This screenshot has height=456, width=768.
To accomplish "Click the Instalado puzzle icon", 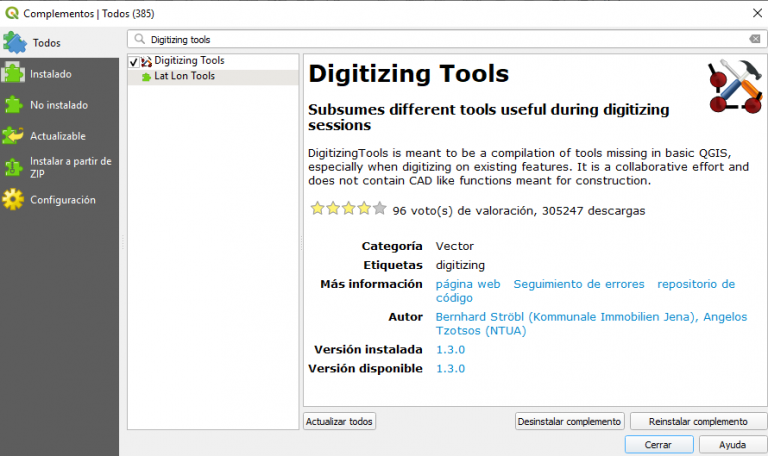I will (13, 74).
